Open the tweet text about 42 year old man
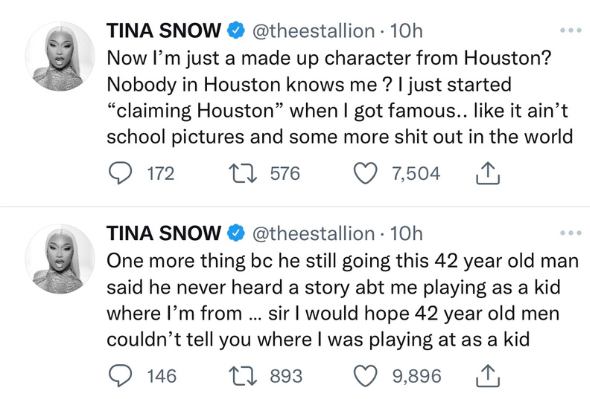 [342, 300]
